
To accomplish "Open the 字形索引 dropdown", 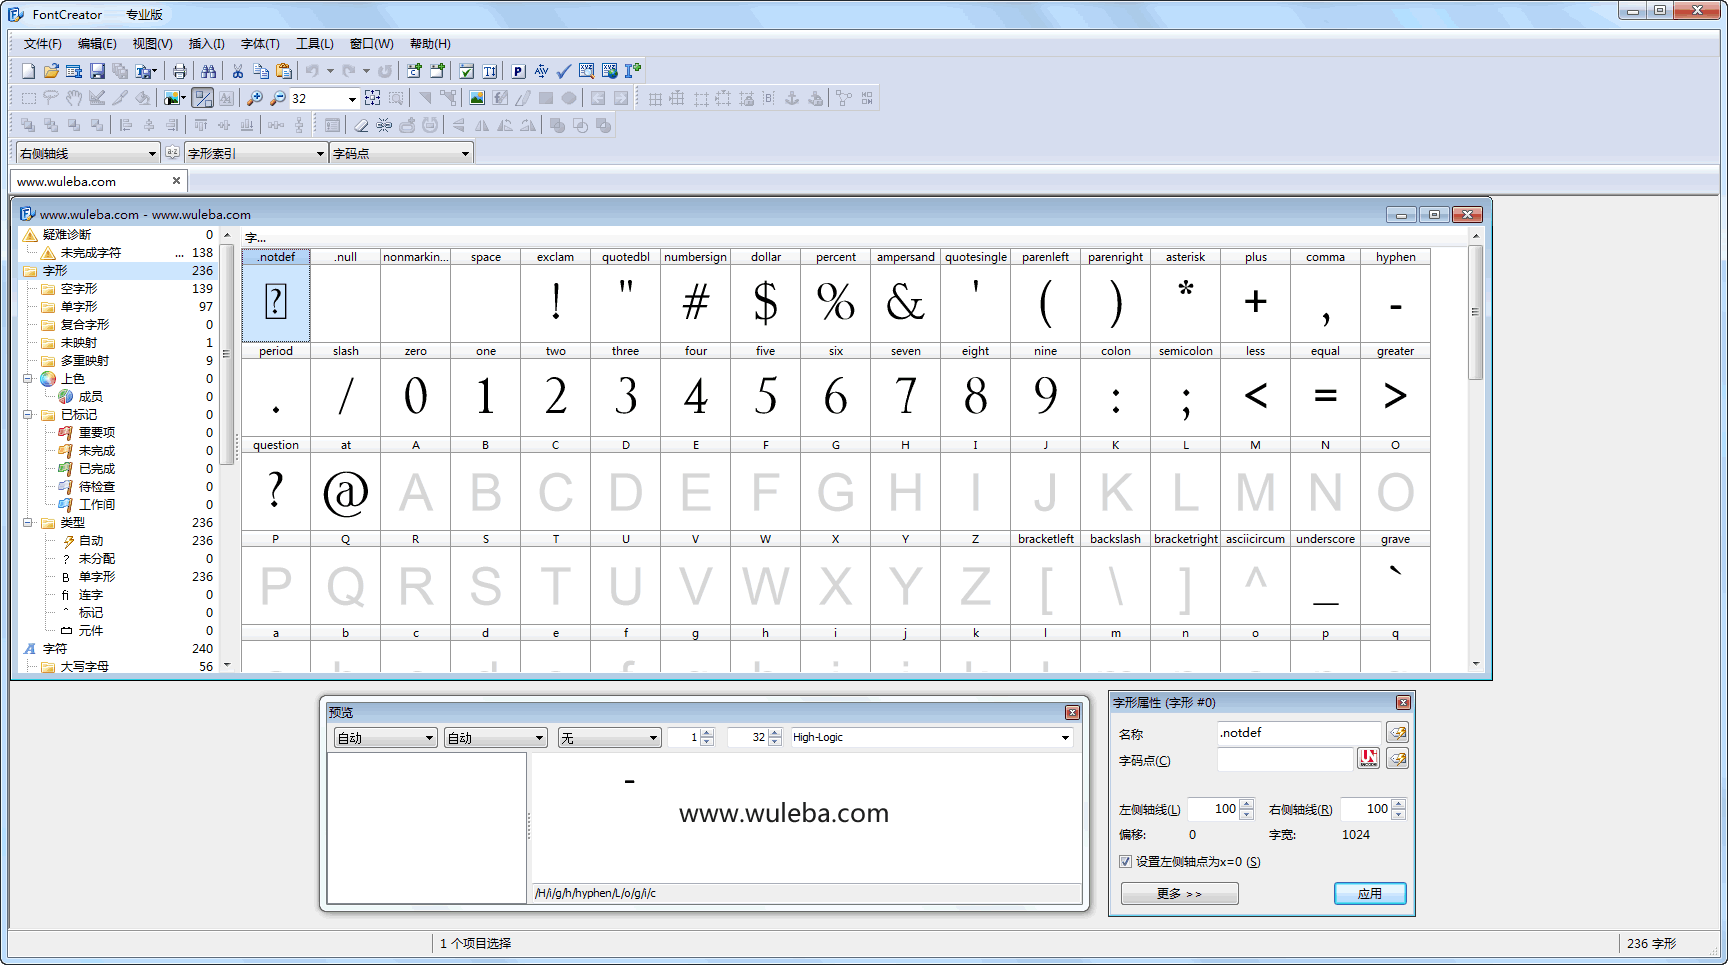I will 320,153.
